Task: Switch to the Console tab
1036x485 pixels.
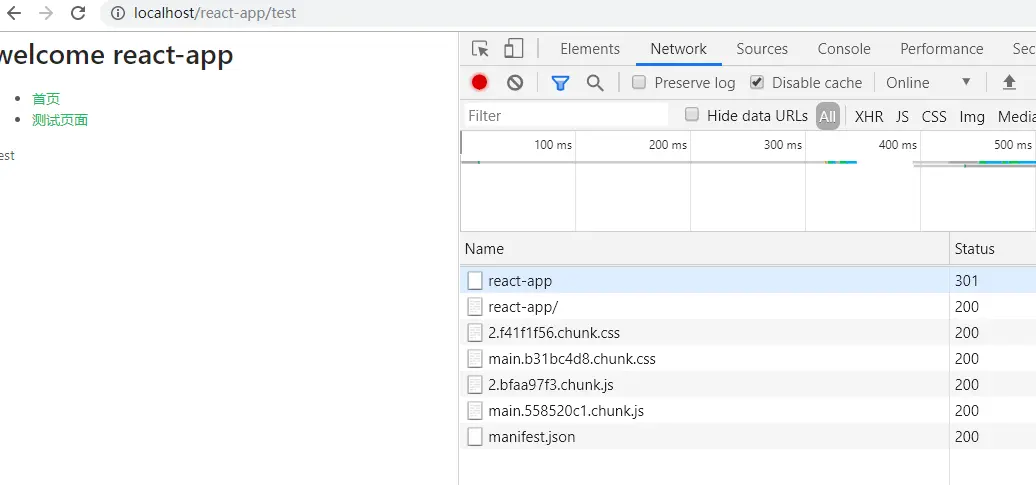Action: point(844,49)
